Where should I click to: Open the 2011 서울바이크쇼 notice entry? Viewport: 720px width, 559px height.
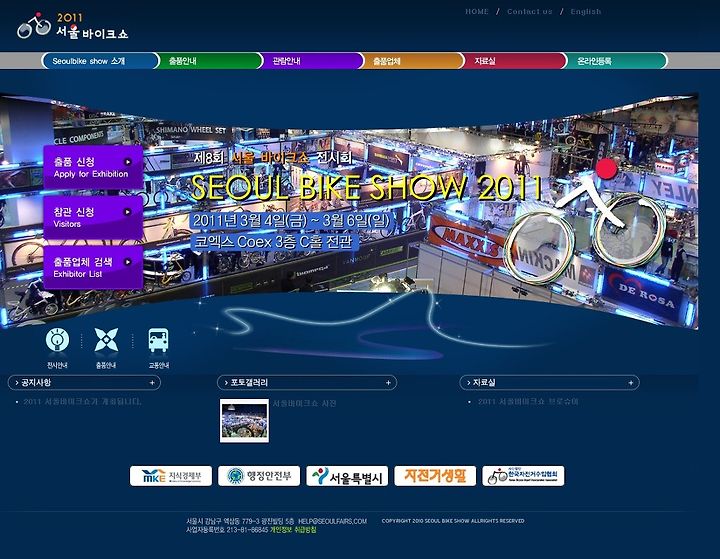coord(82,401)
